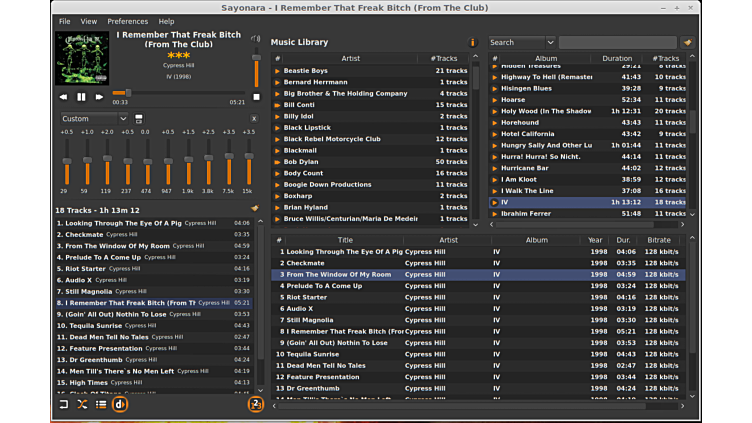Toggle dynamic playback mode
This screenshot has height=423, width=752.
coord(120,404)
